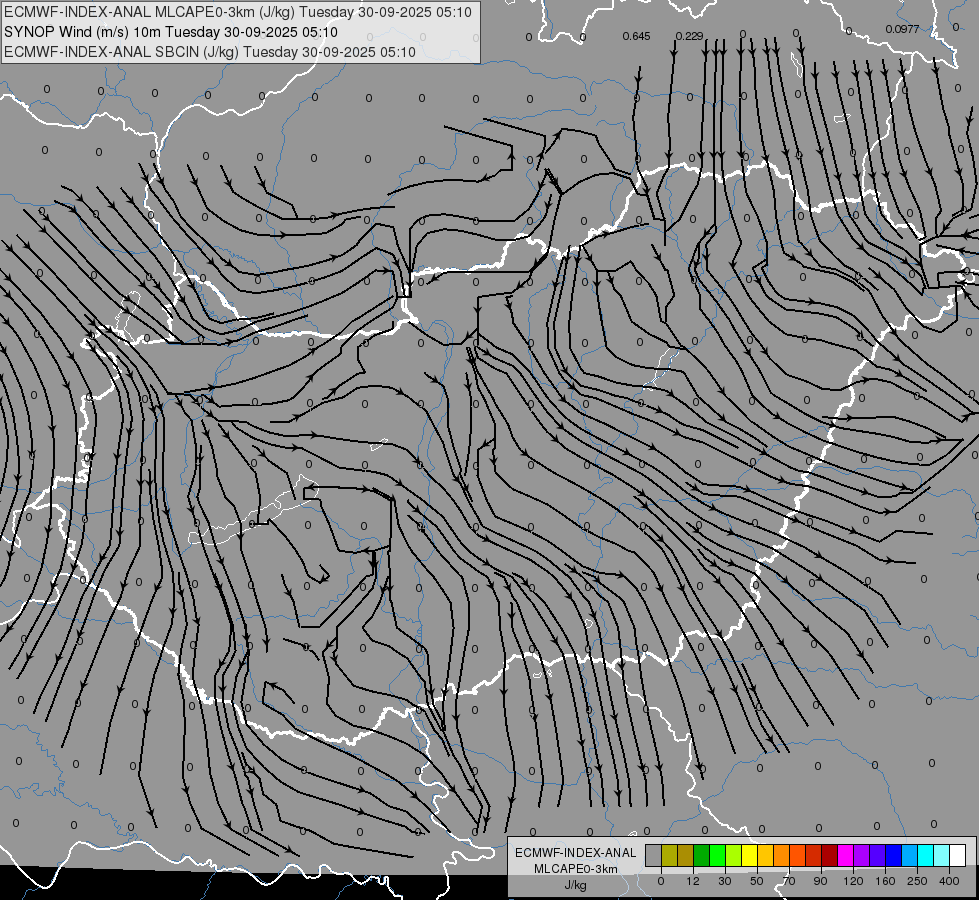Click the legend ECMWF-INDEX-ANAL label
The width and height of the screenshot is (979, 900).
576,853
